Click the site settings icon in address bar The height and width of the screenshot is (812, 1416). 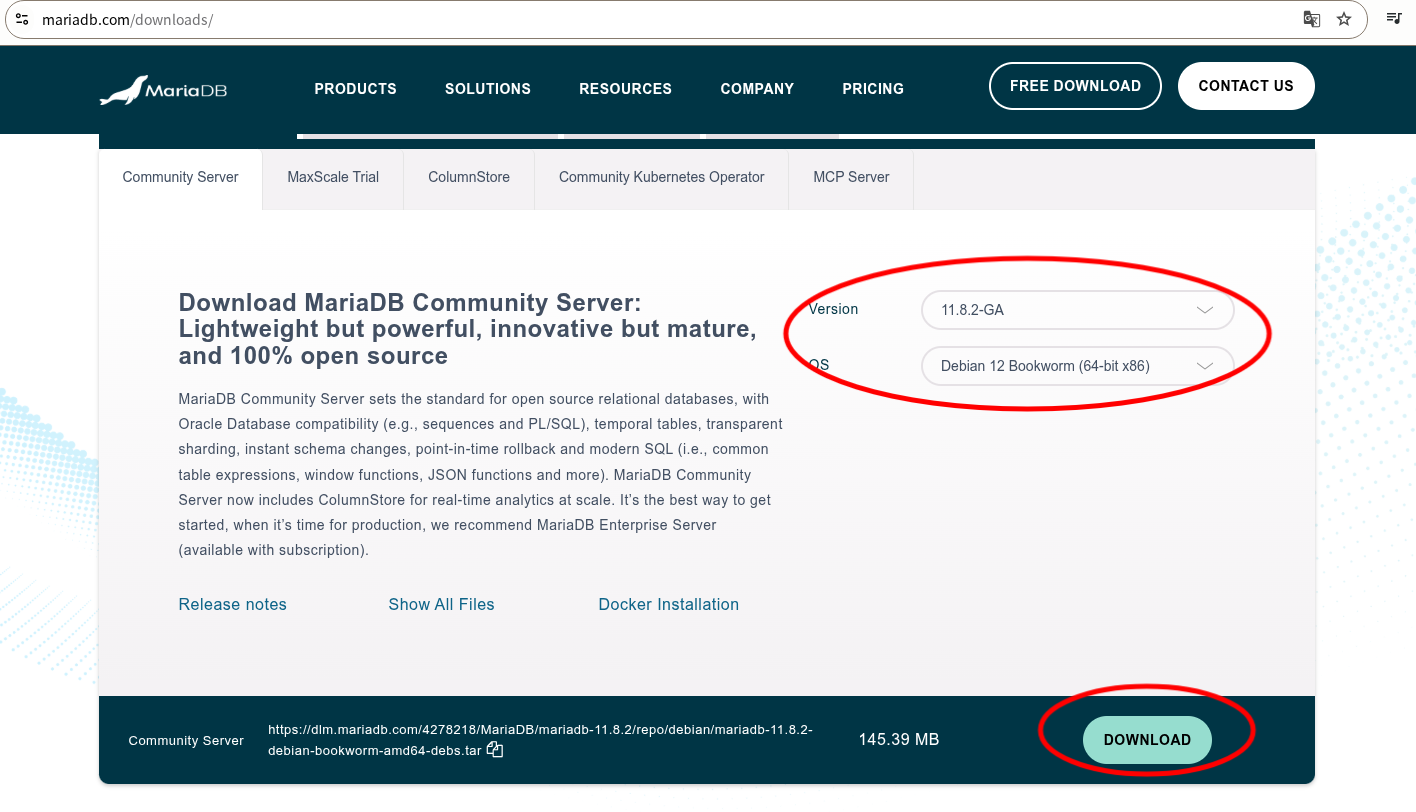(x=22, y=19)
